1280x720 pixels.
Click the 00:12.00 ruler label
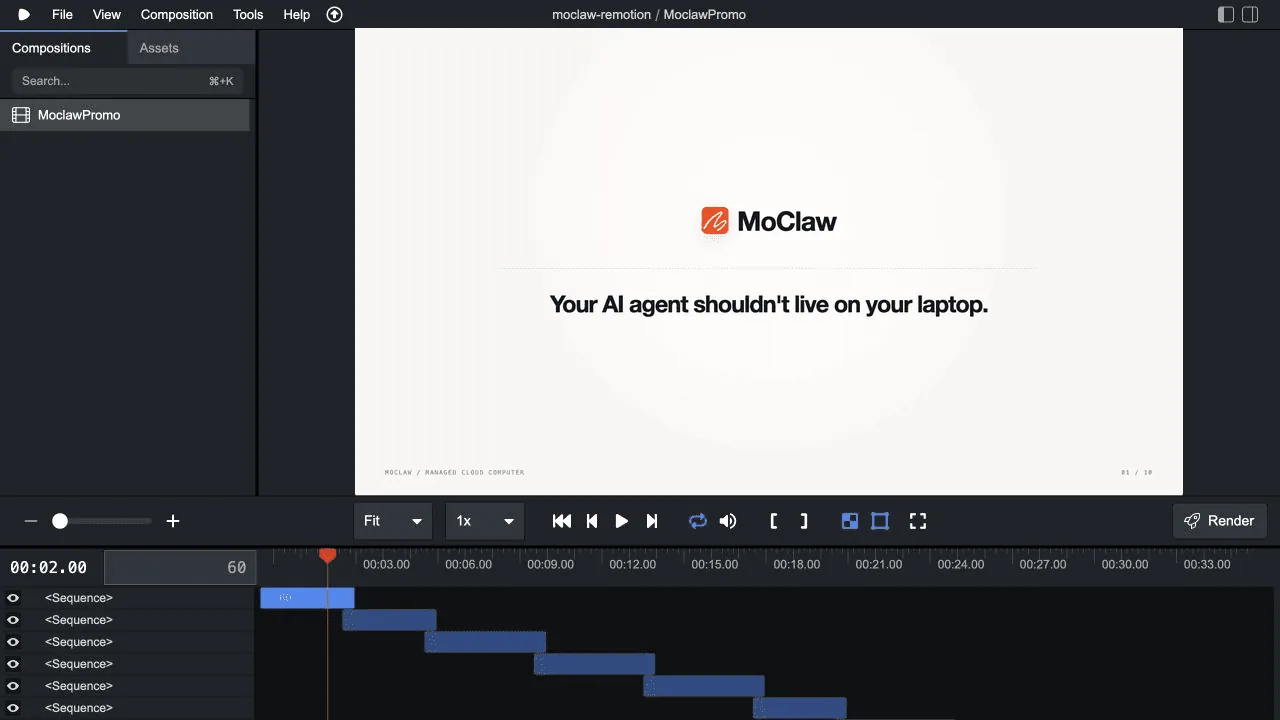coord(633,564)
